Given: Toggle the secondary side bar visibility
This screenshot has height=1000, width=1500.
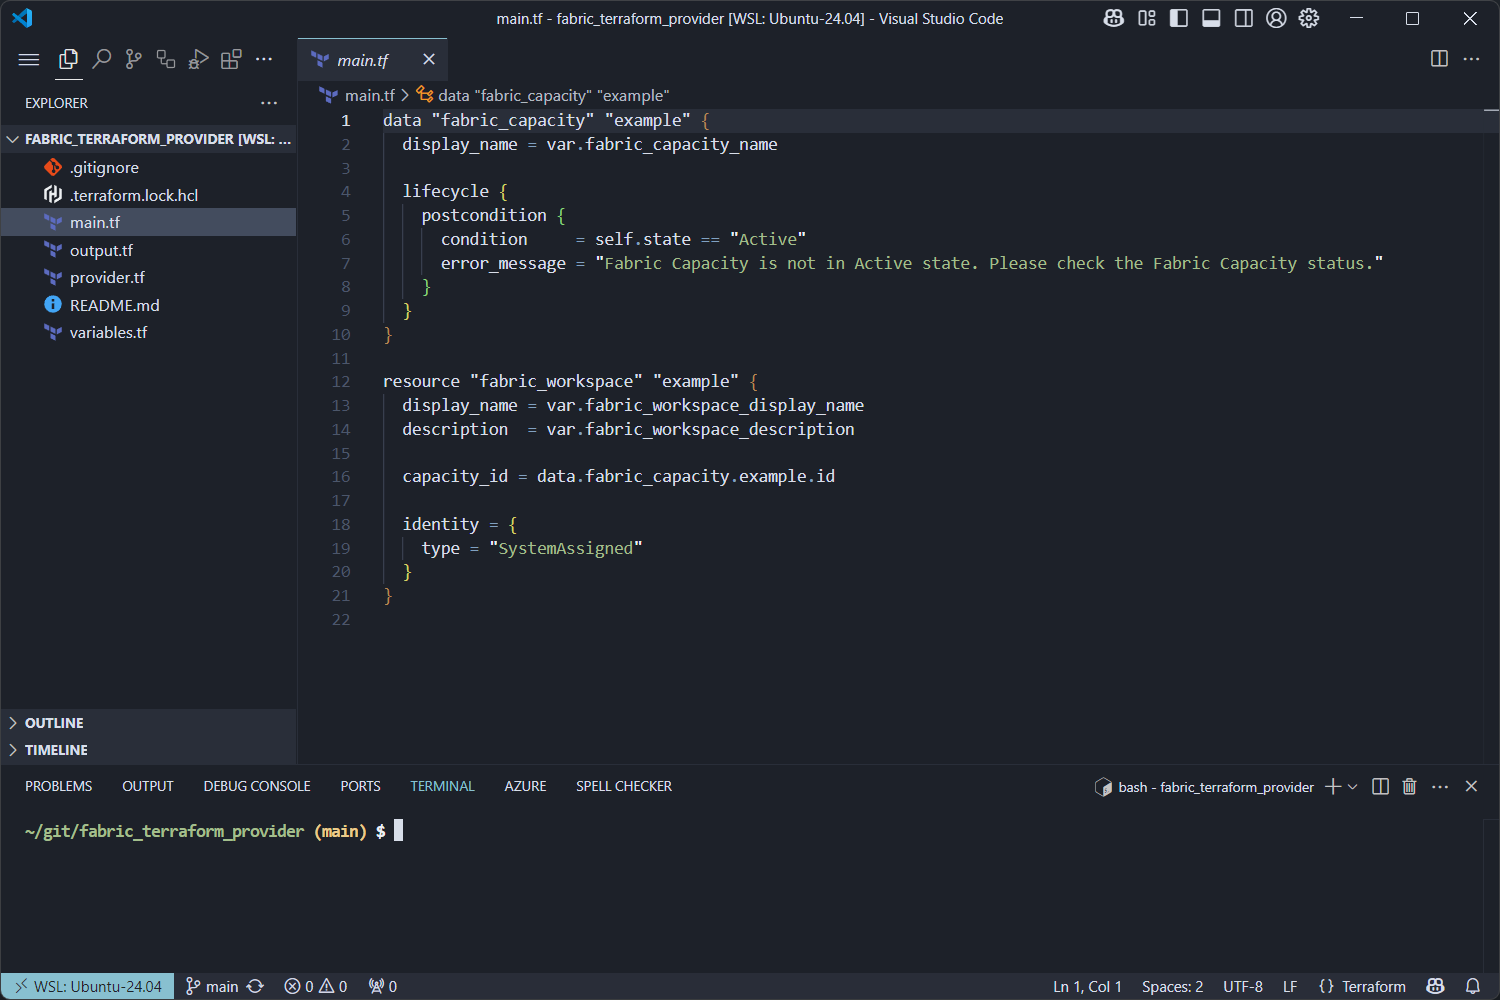Looking at the screenshot, I should pyautogui.click(x=1243, y=18).
